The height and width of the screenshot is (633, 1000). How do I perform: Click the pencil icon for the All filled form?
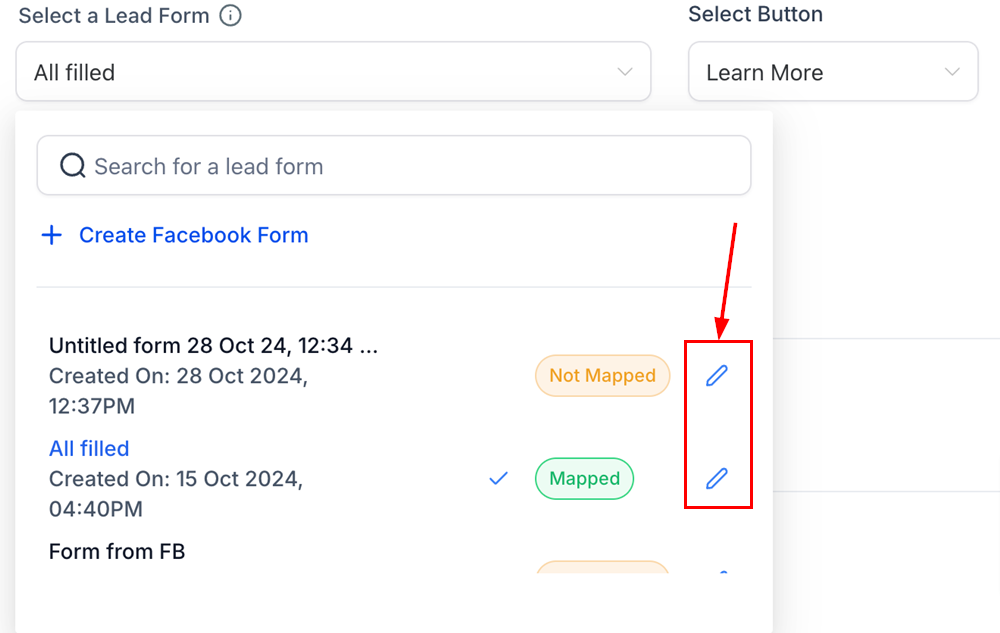[717, 478]
